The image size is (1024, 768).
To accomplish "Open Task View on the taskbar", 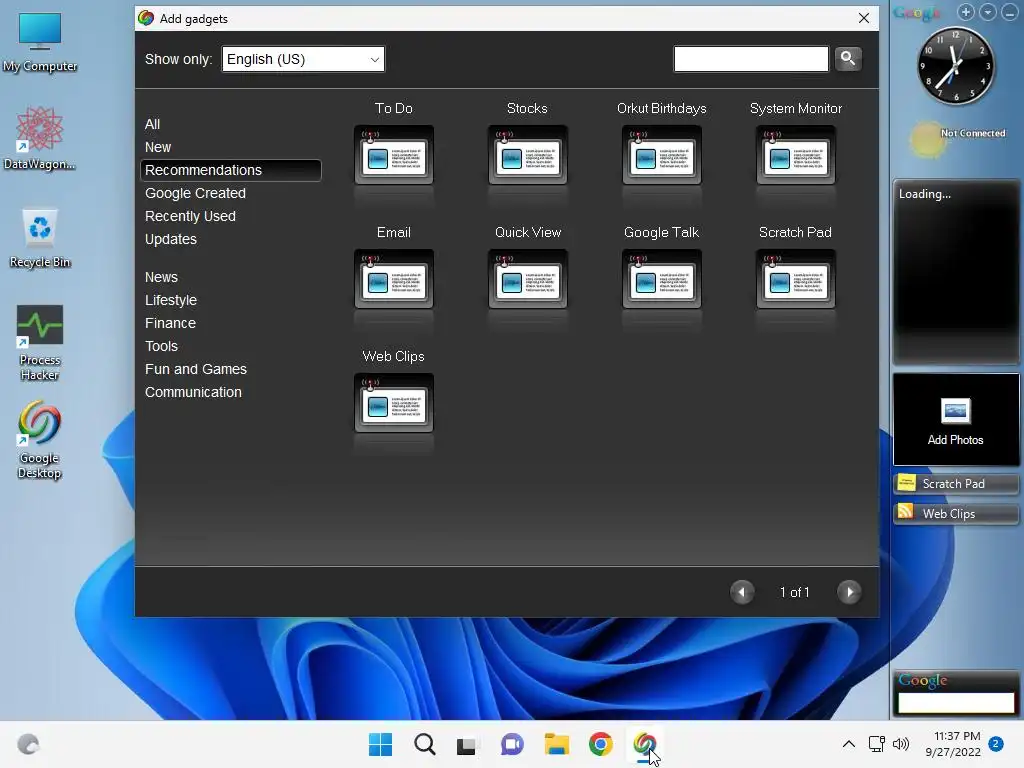I will (x=467, y=744).
